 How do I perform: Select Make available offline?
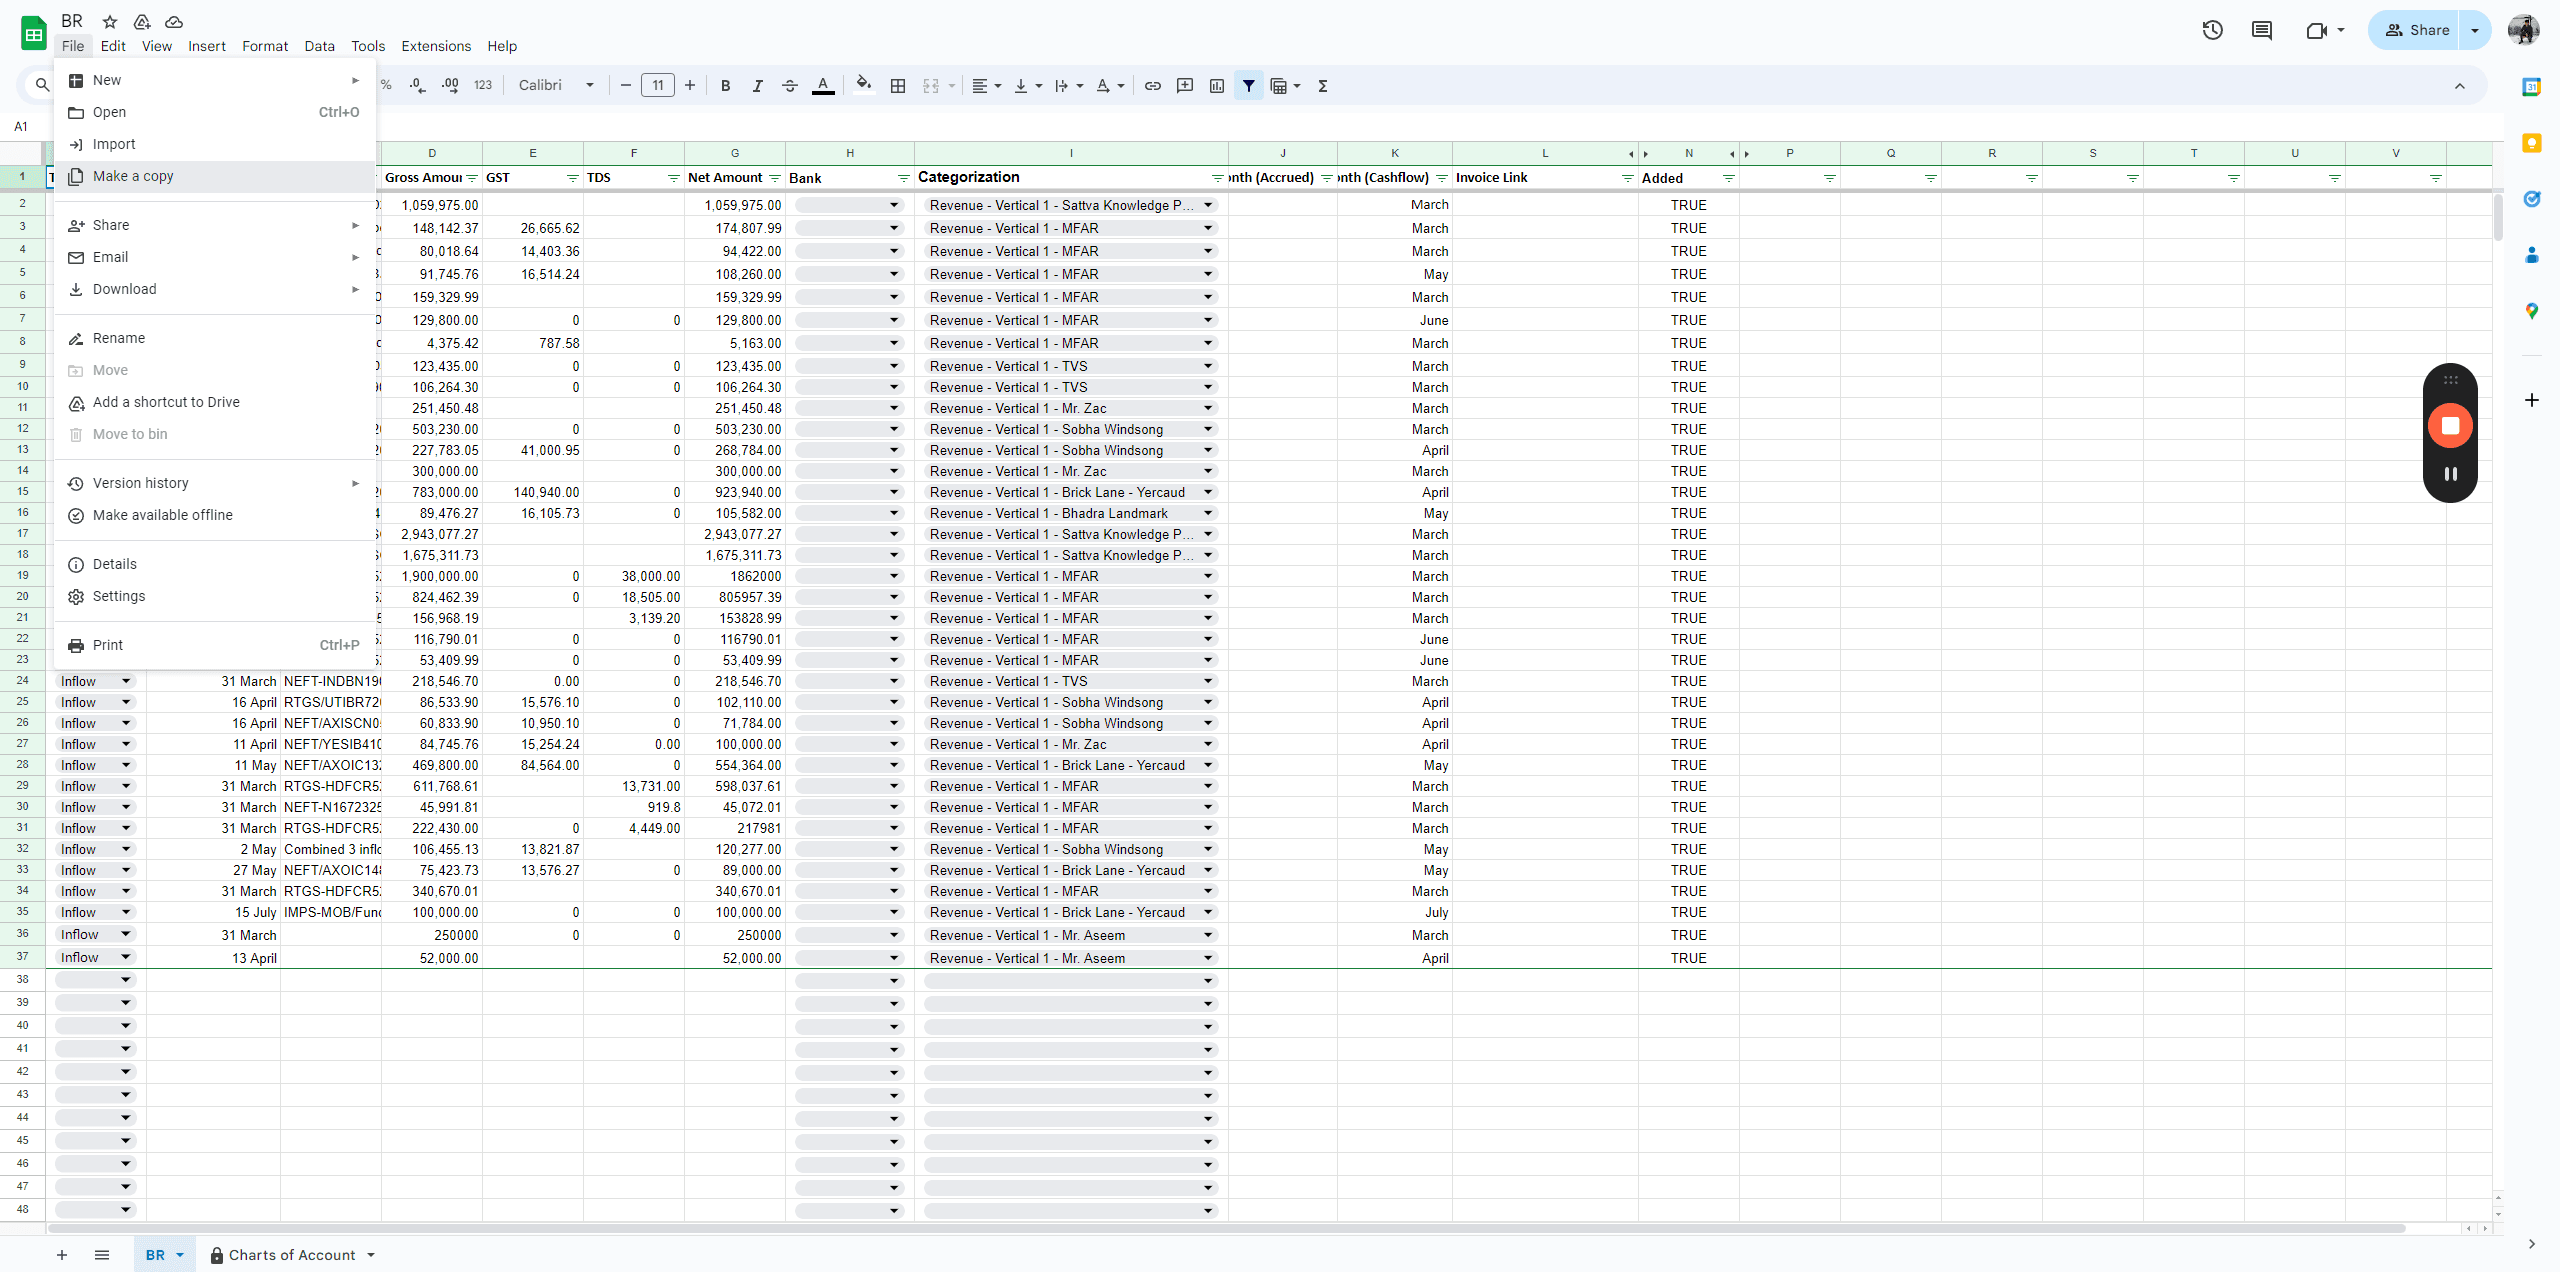pos(215,515)
